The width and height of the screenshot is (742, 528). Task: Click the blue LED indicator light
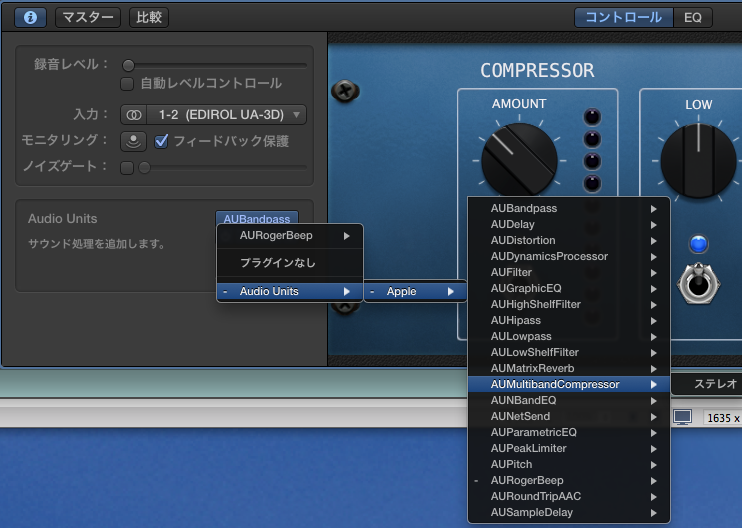(698, 244)
